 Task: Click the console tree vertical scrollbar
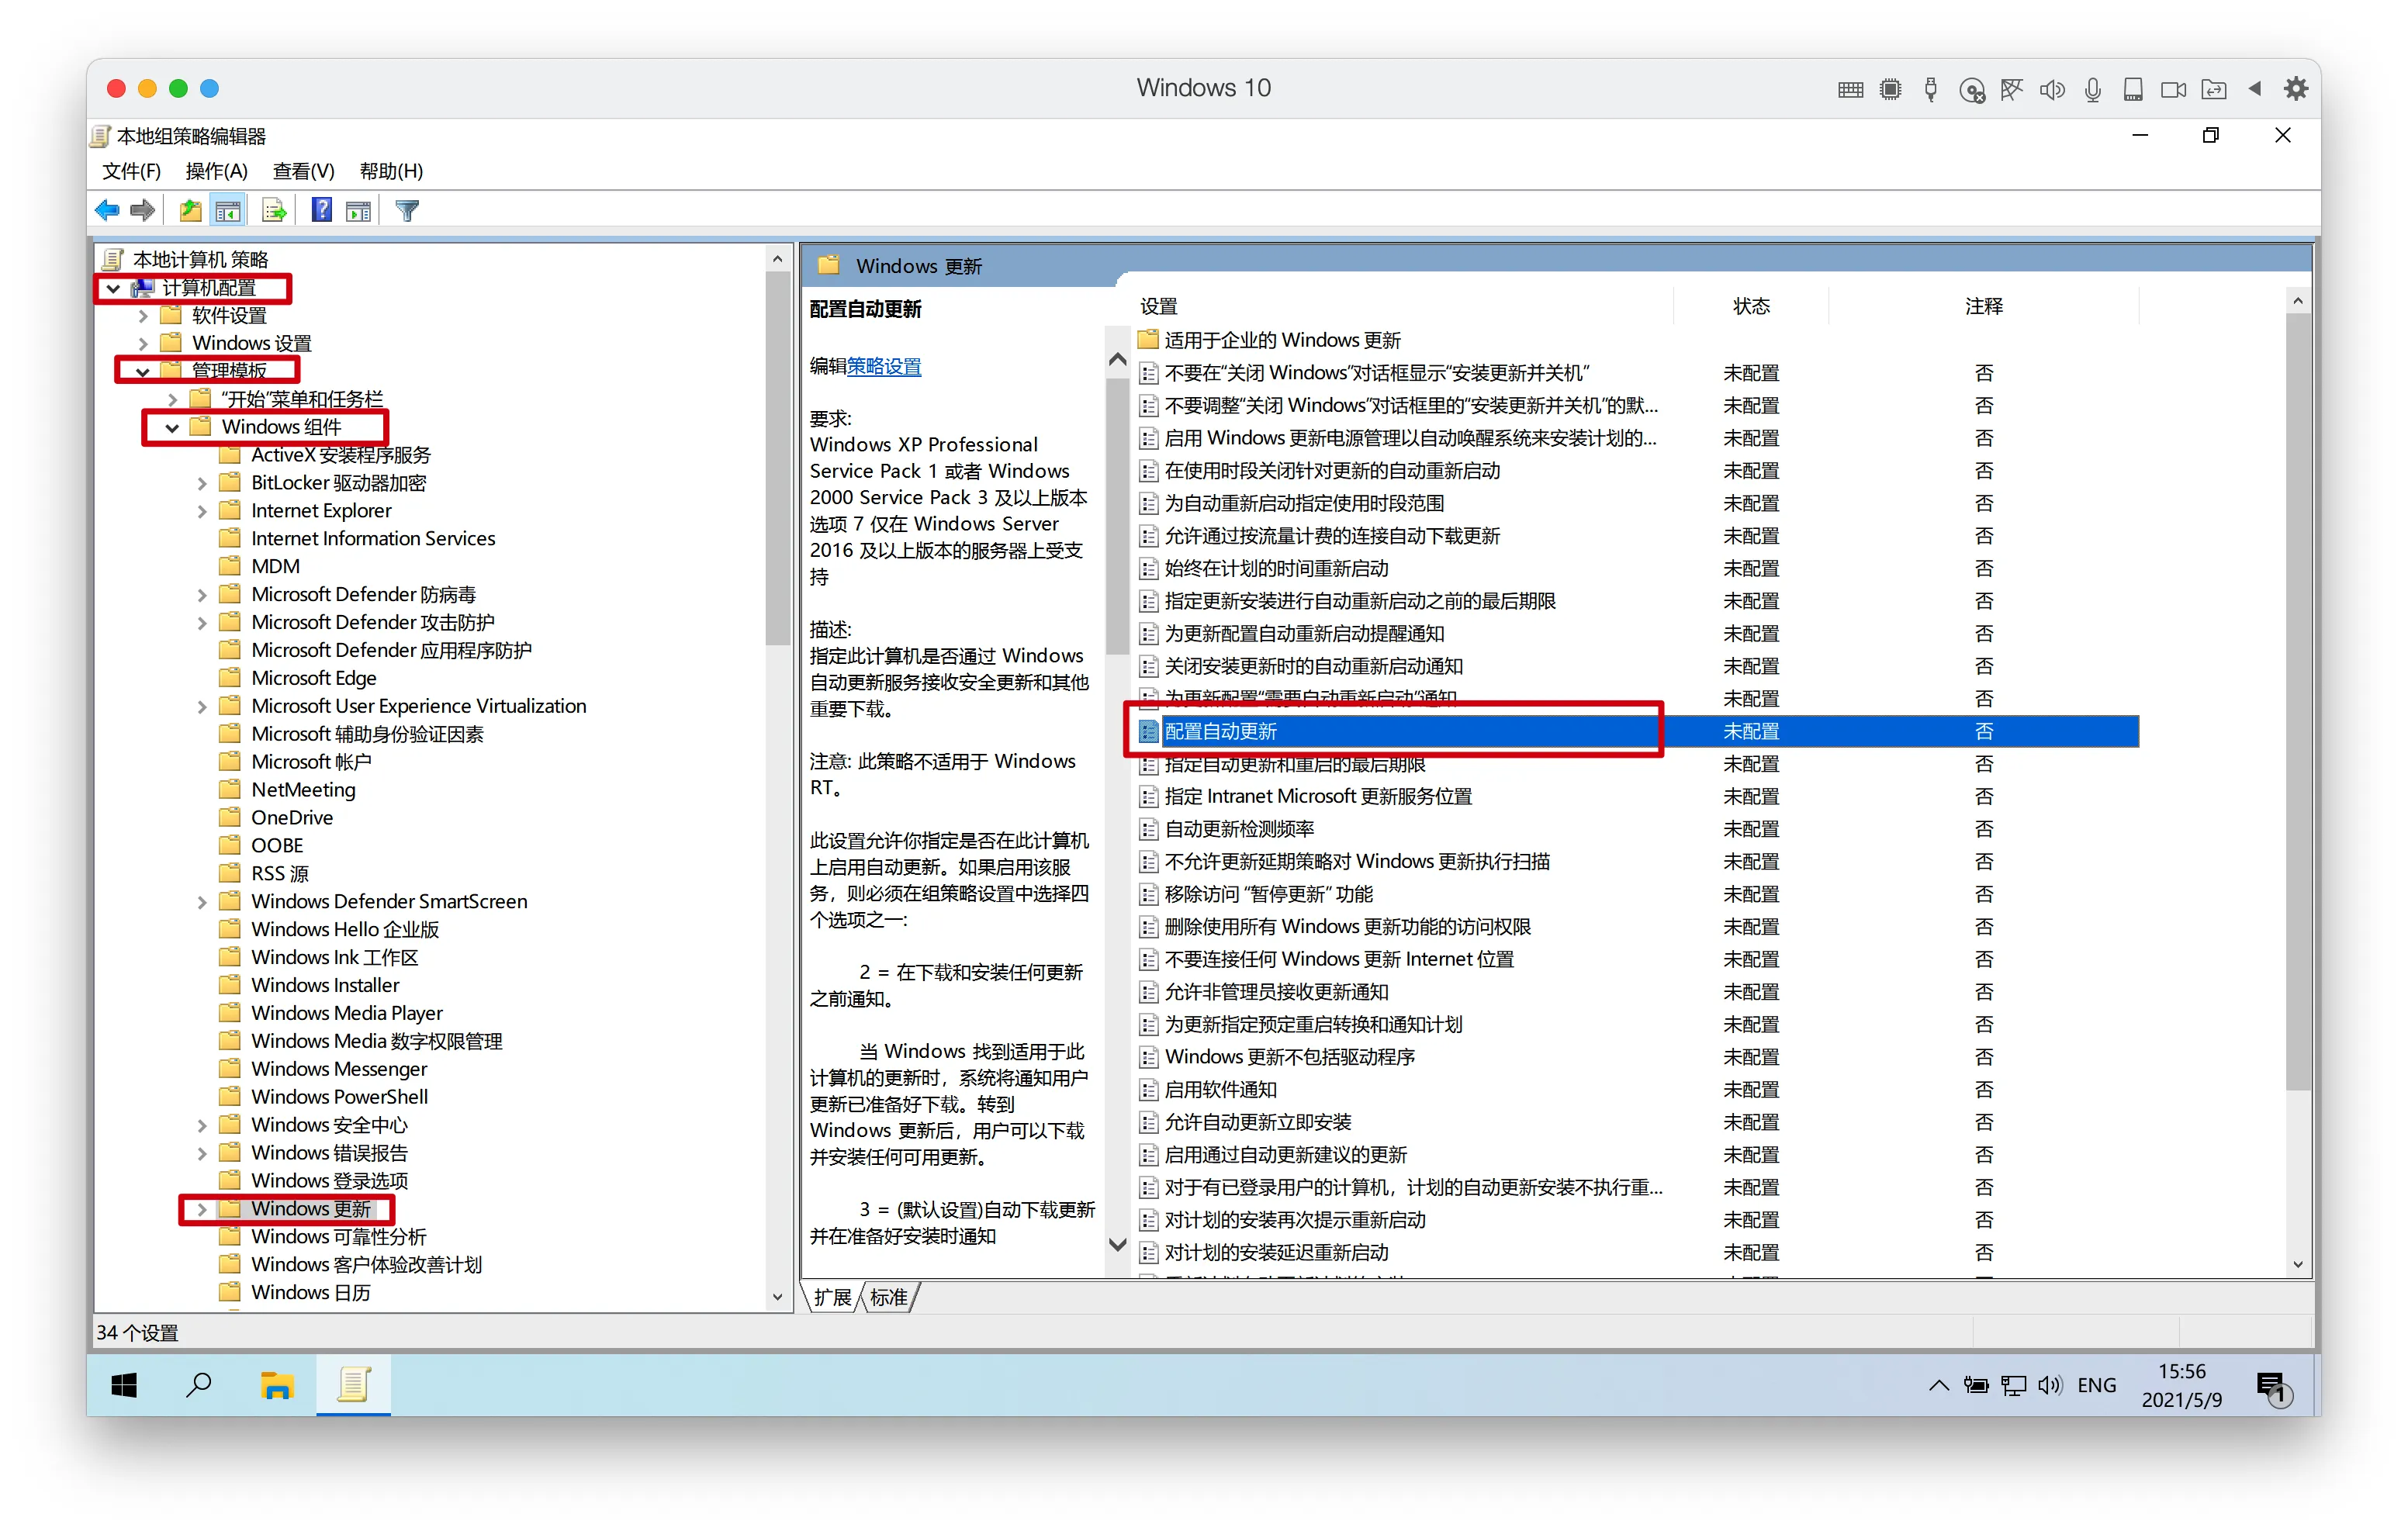click(777, 457)
